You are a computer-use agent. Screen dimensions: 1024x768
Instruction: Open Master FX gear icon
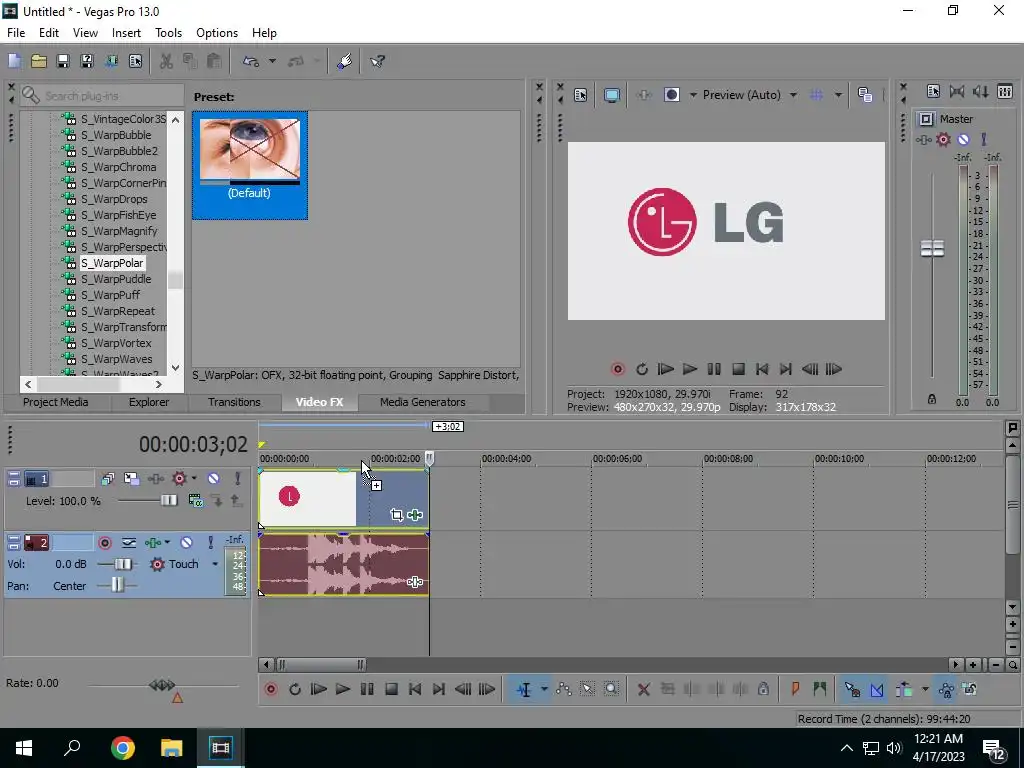click(943, 139)
